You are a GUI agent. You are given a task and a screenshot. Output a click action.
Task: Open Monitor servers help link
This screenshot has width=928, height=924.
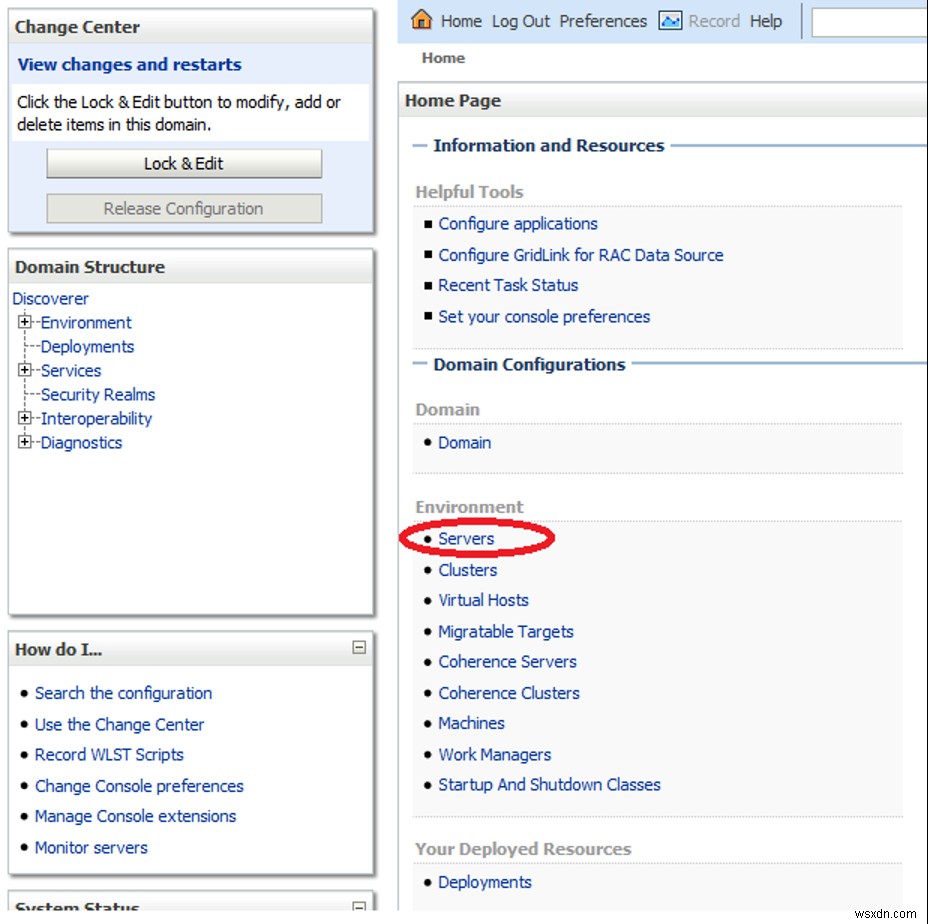(x=91, y=848)
